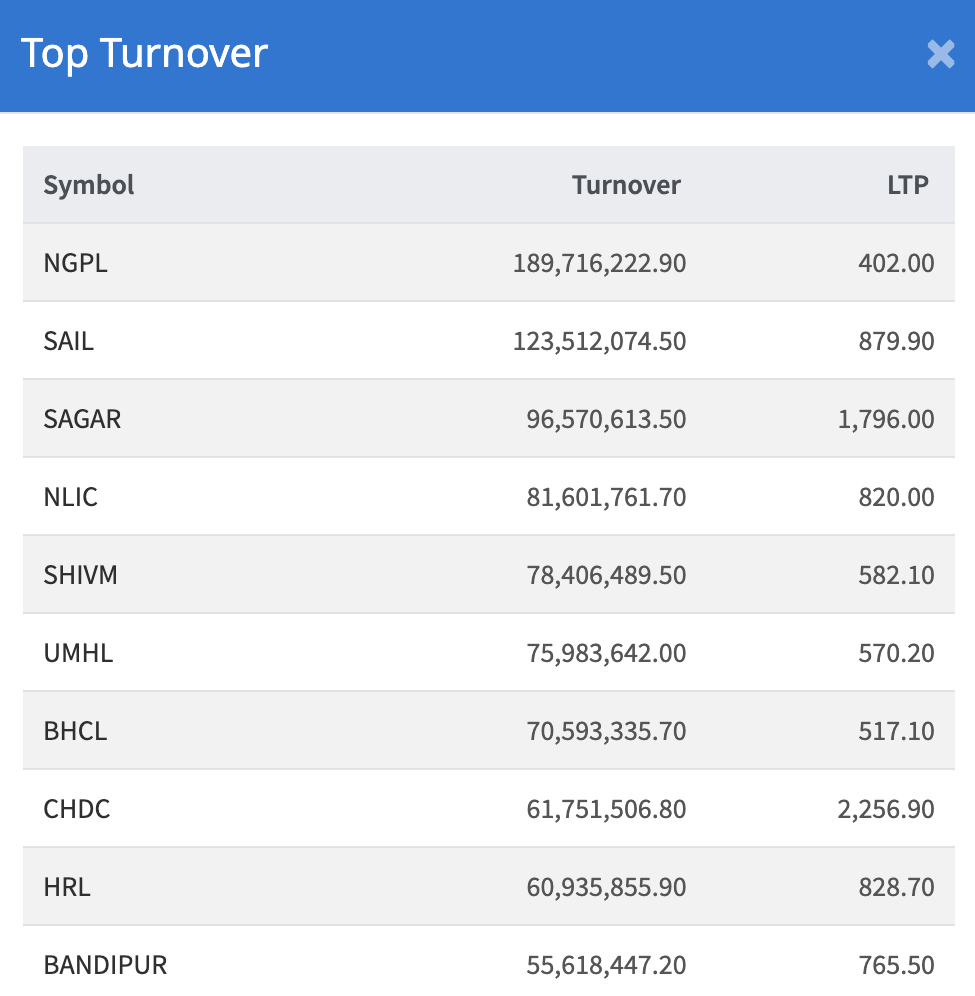Select SAIL turnover 123,512,074.50

pos(600,341)
